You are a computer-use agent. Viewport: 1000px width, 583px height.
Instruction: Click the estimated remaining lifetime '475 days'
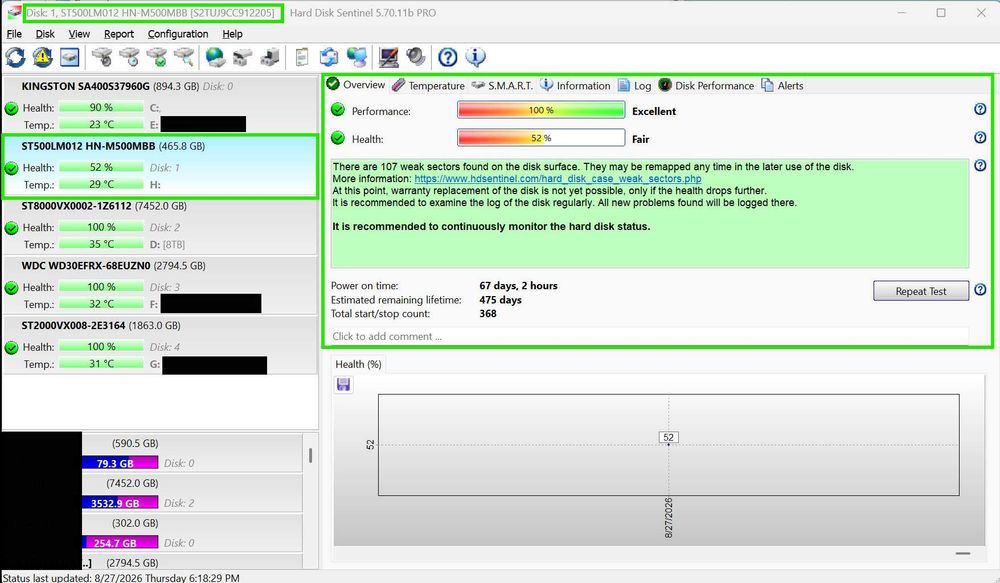[x=500, y=300]
